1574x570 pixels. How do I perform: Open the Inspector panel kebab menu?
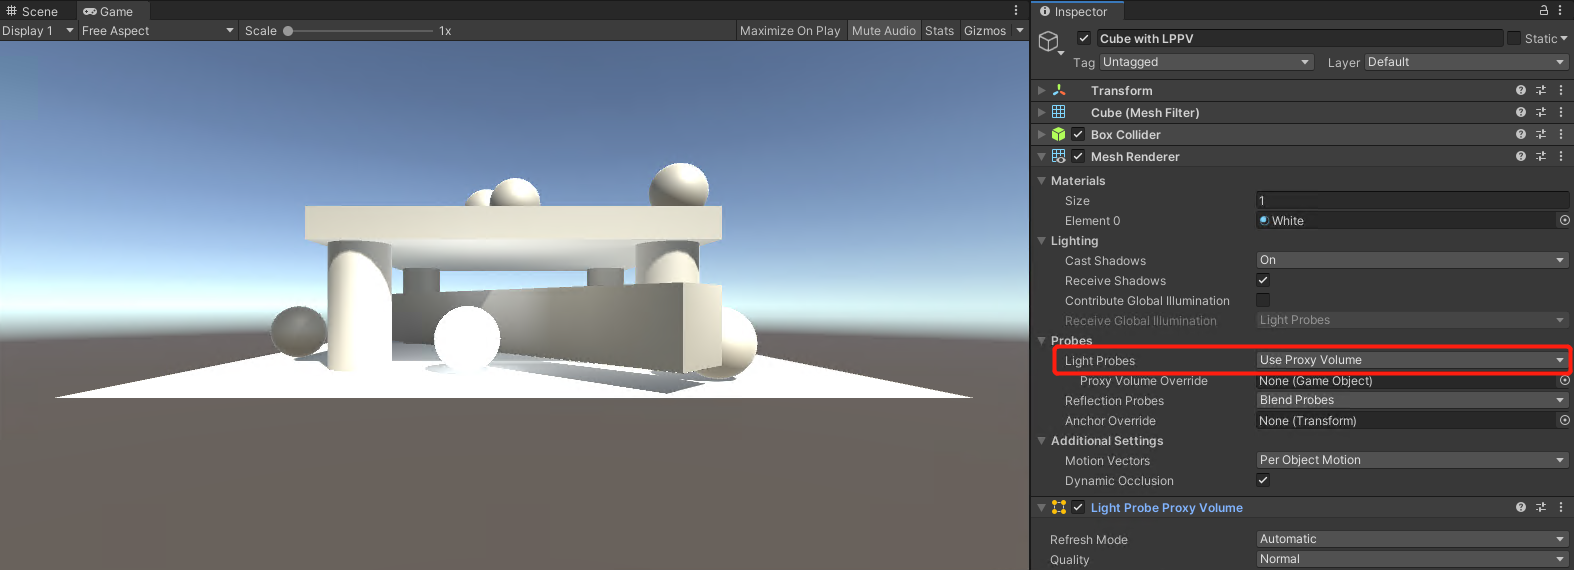coord(1560,10)
